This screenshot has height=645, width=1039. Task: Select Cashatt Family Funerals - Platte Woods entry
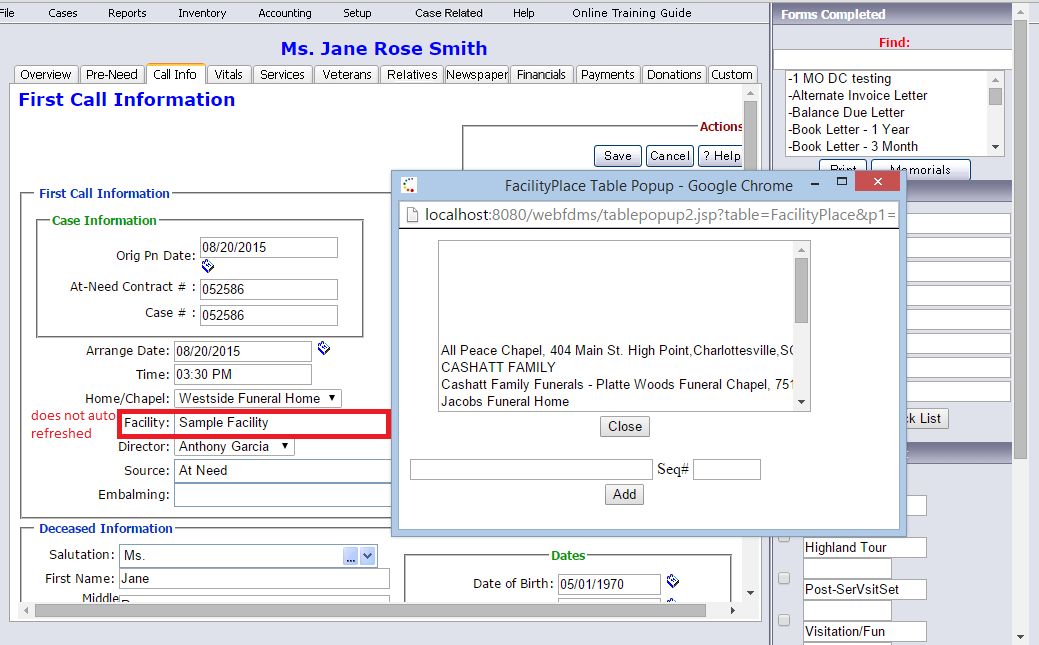pos(616,384)
